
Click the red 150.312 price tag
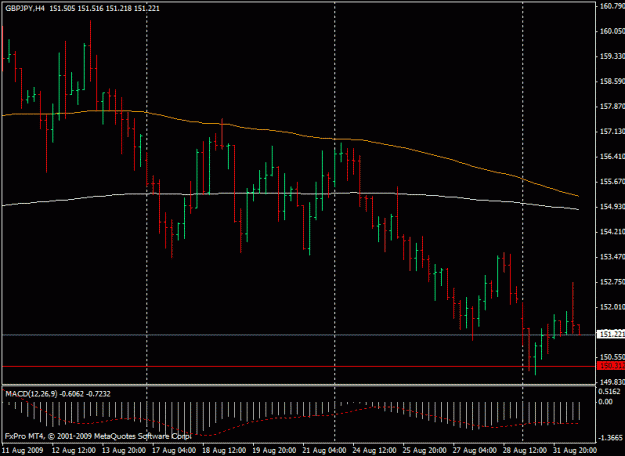point(611,366)
